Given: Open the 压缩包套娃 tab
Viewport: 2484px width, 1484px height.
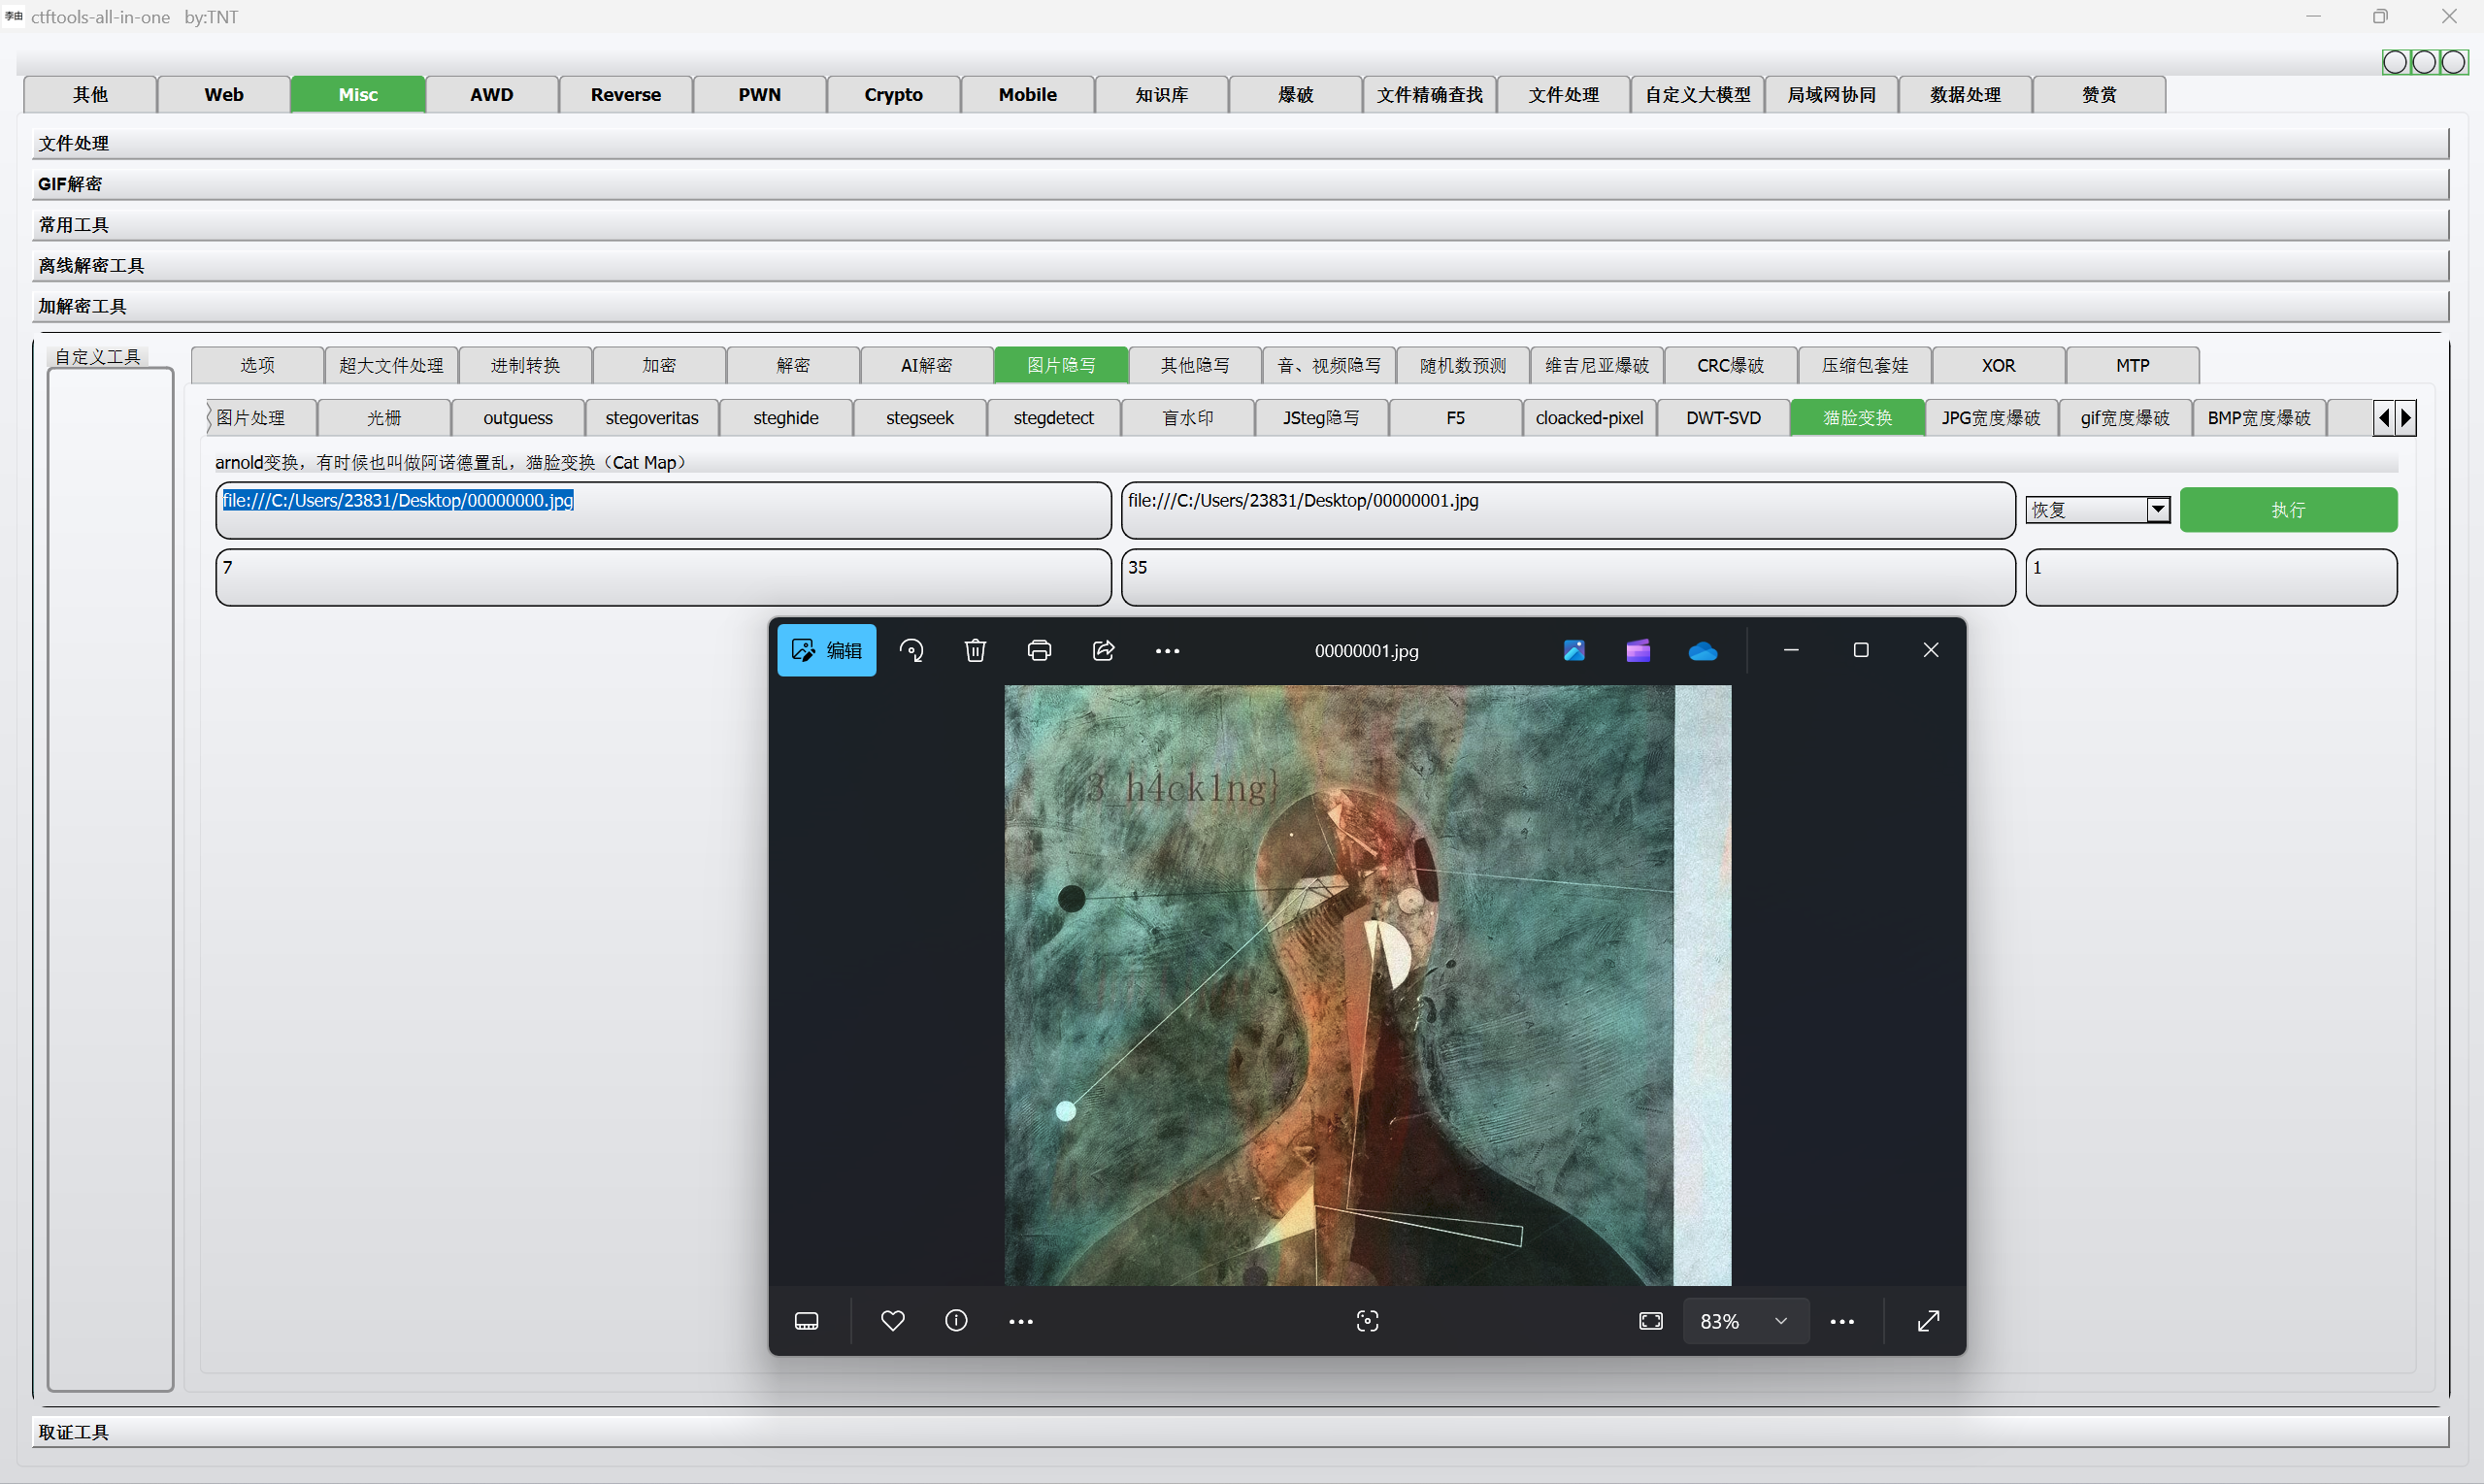Looking at the screenshot, I should (x=1865, y=366).
